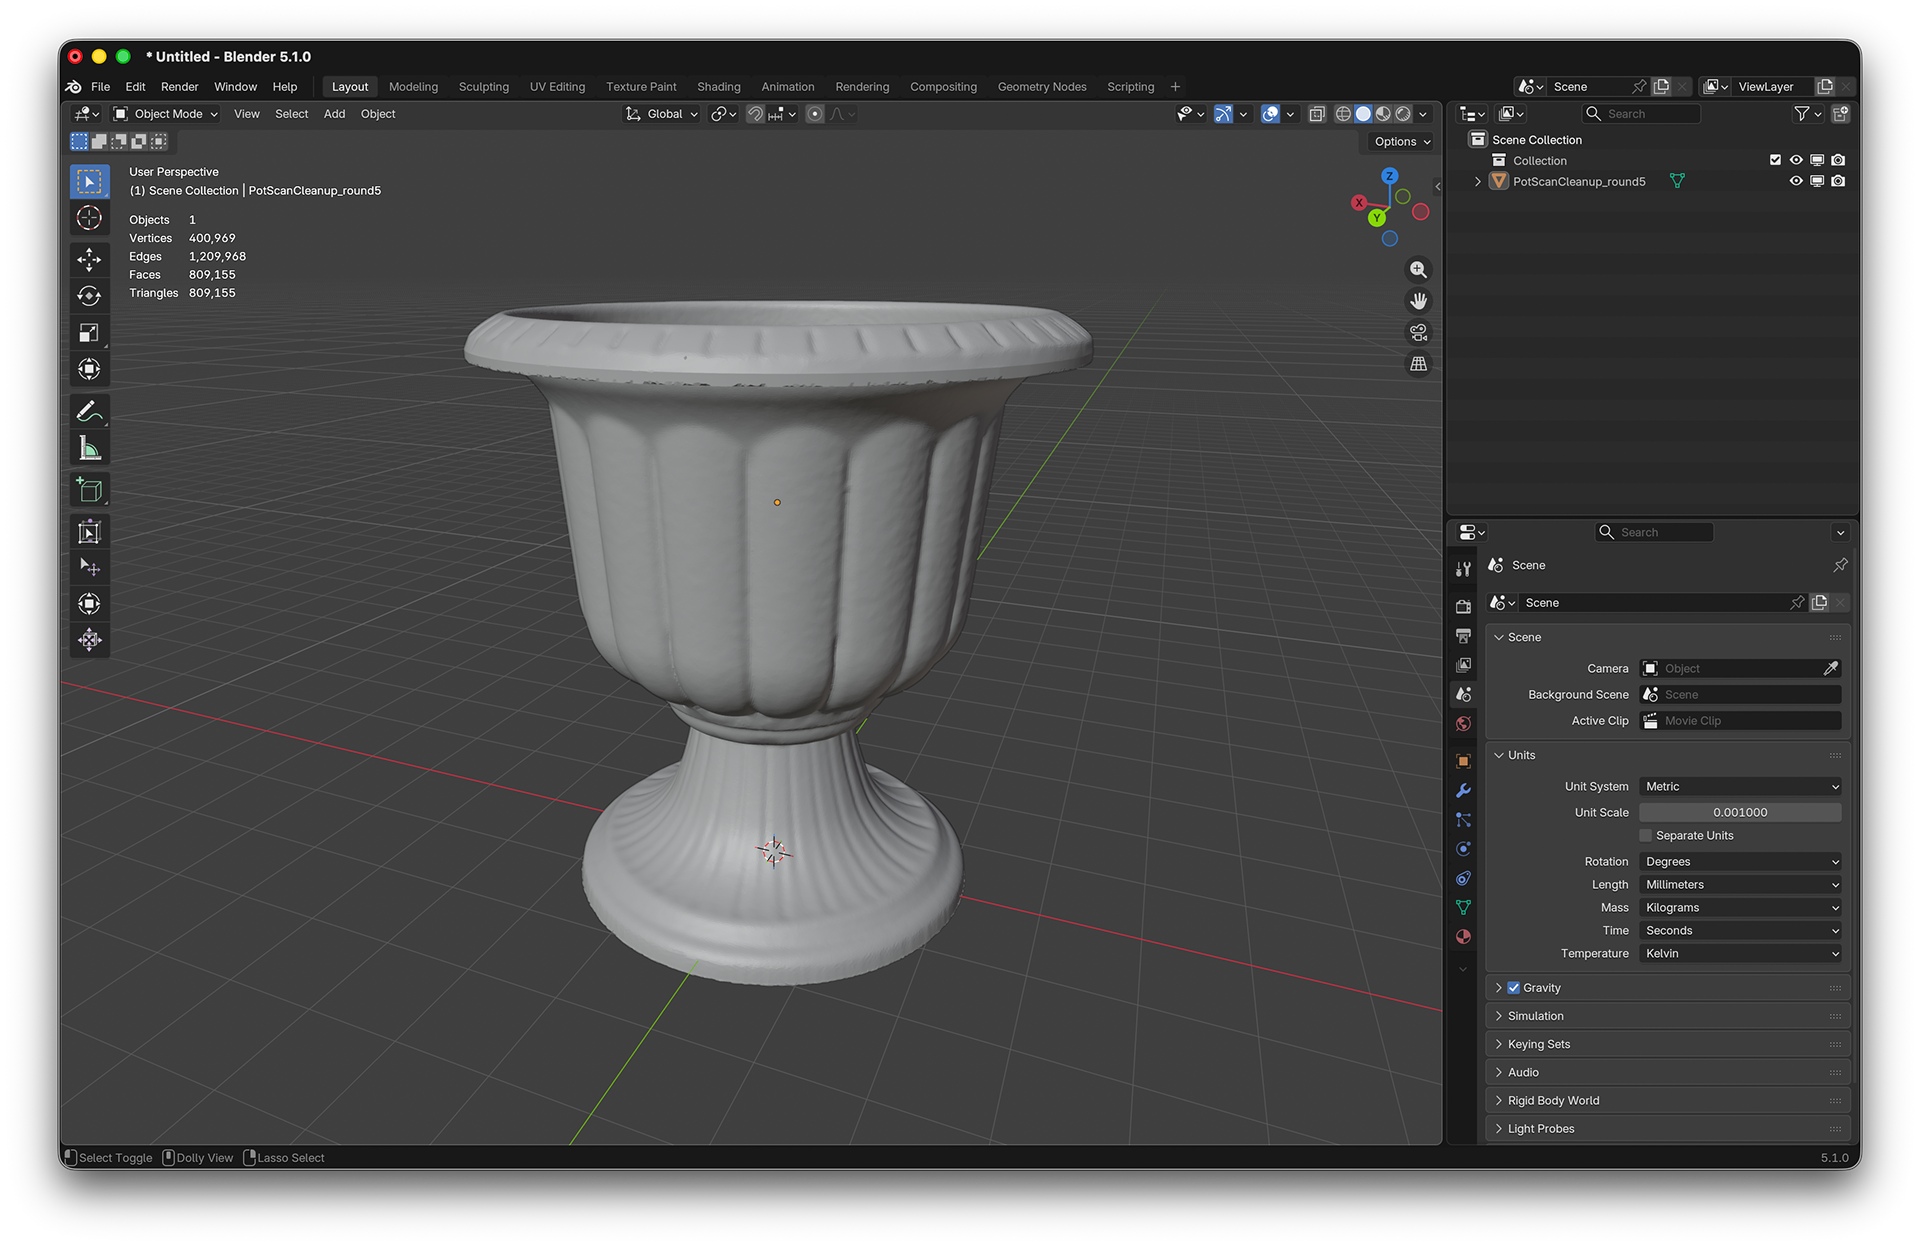
Task: Open the Sculpting workspace tab
Action: (x=483, y=87)
